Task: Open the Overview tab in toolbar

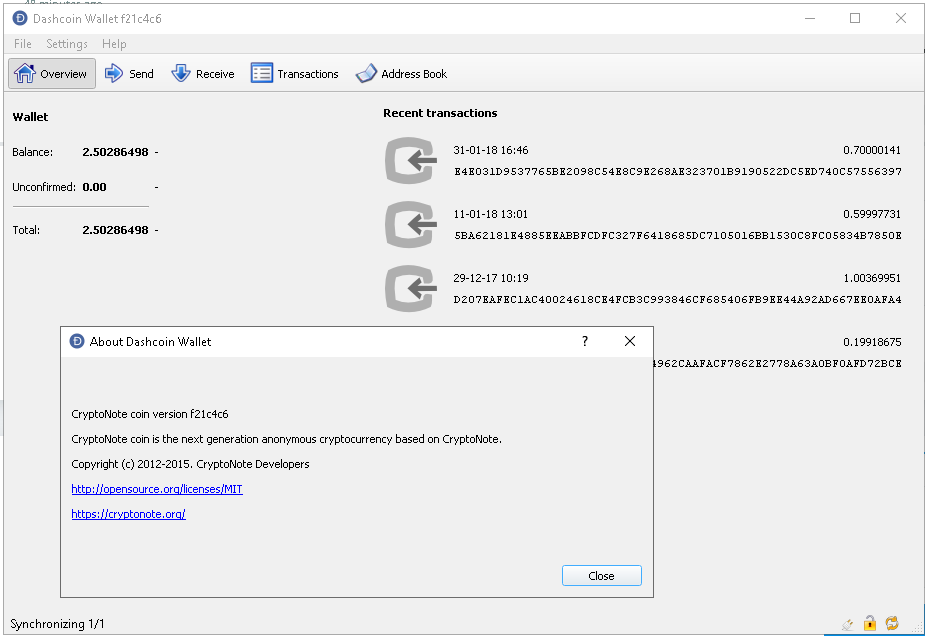Action: point(52,74)
